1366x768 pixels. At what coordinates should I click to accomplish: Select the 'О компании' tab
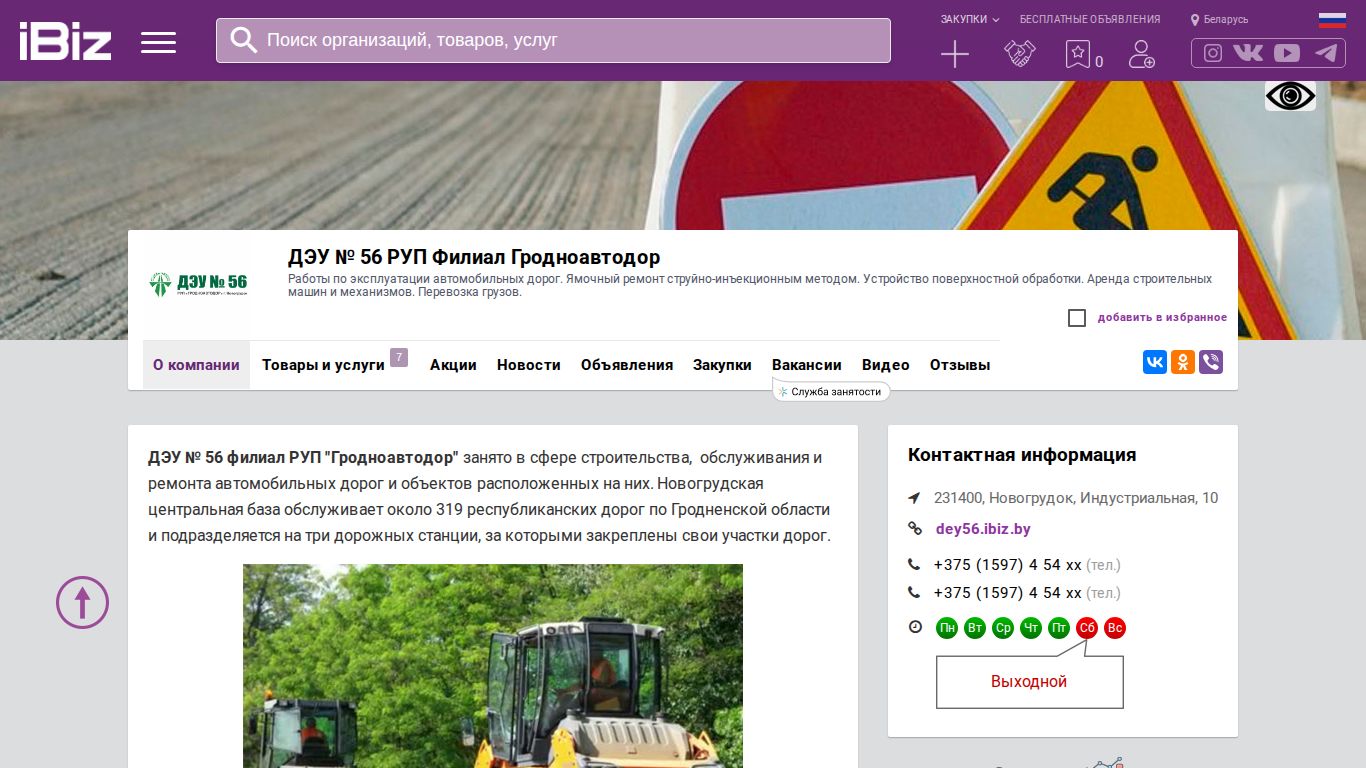click(x=196, y=365)
